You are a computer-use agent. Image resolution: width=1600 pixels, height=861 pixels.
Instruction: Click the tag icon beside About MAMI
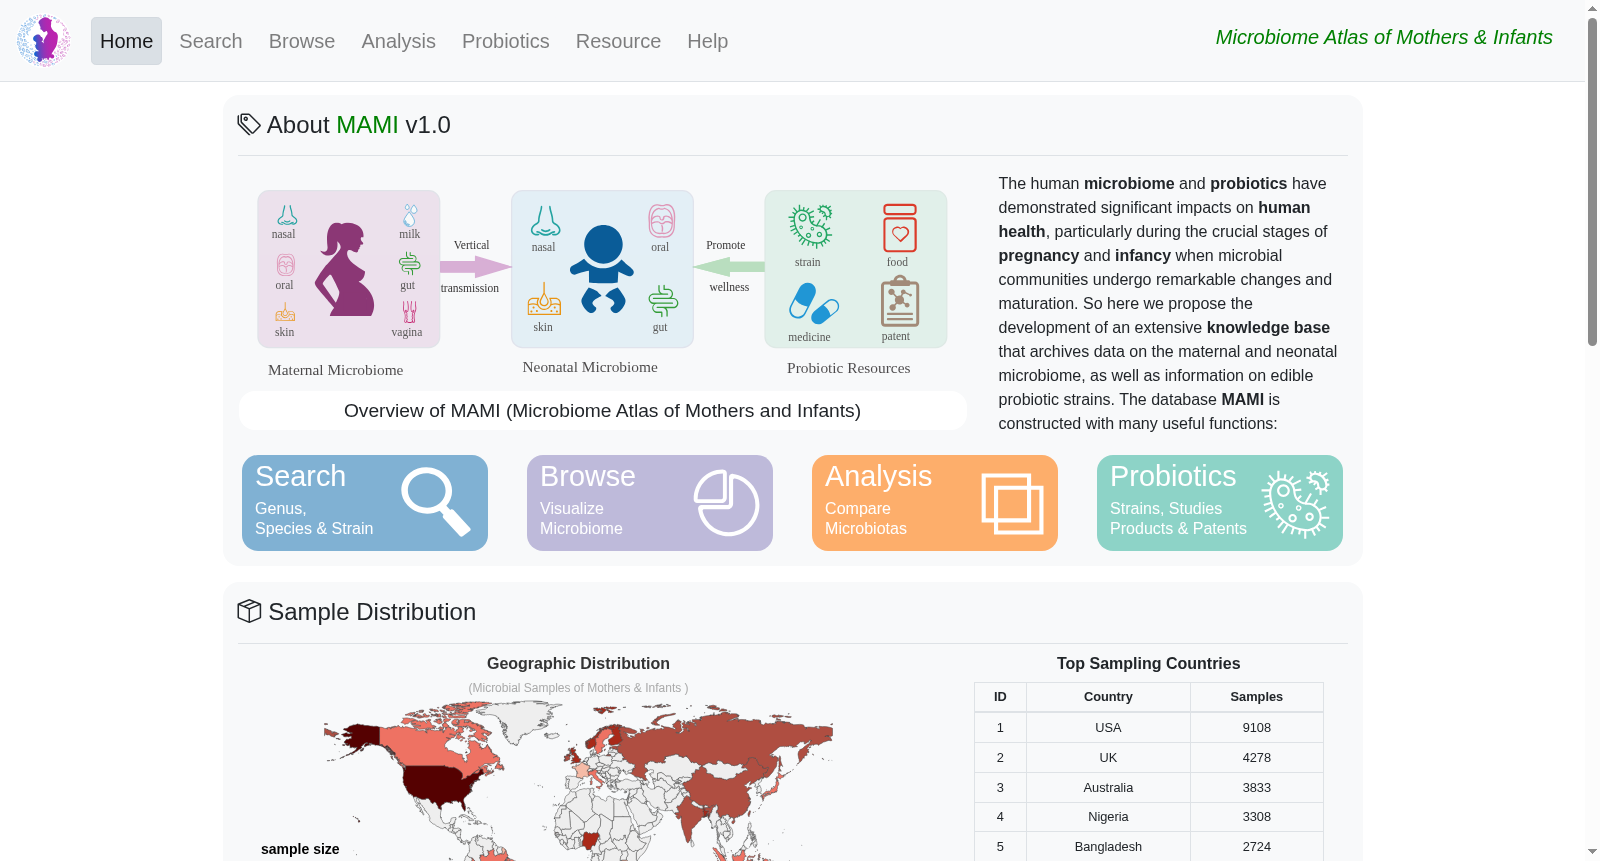249,124
